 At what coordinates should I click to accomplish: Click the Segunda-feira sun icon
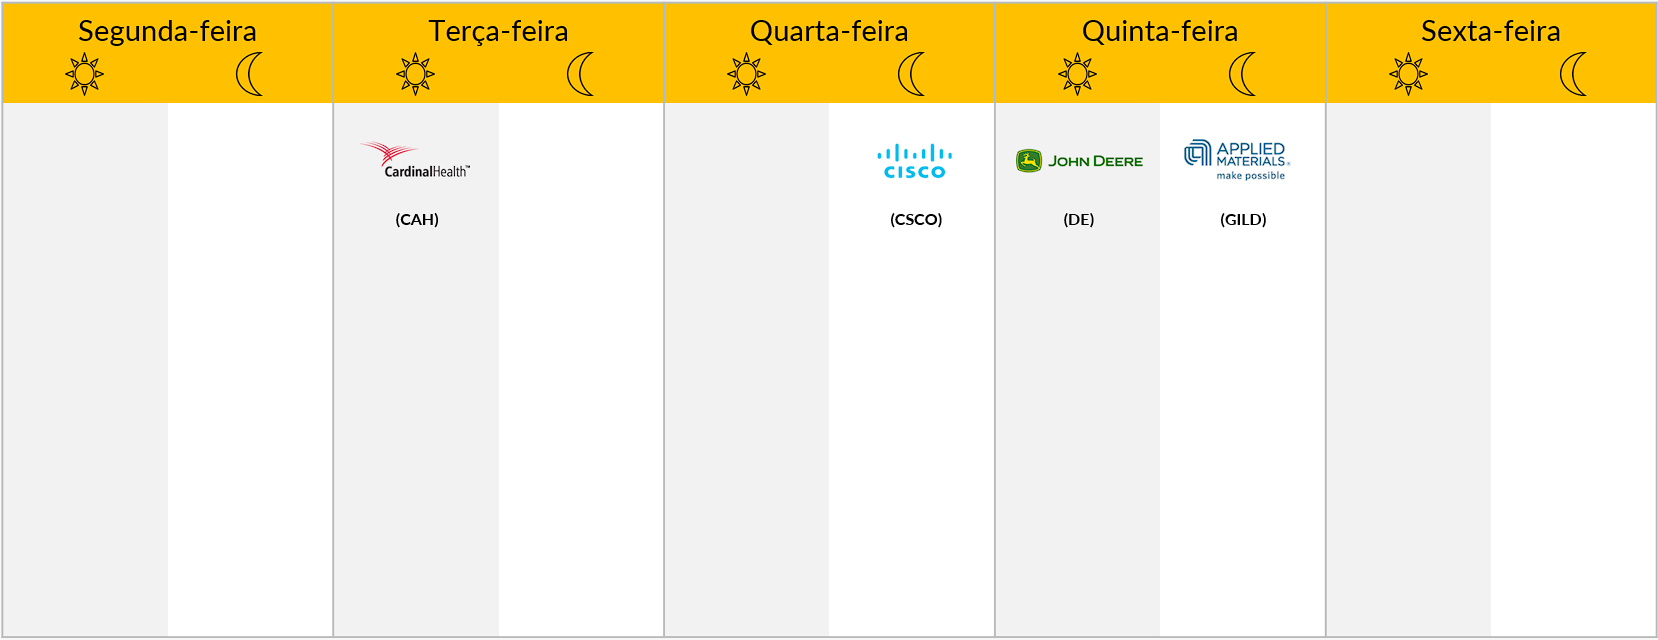pos(85,74)
